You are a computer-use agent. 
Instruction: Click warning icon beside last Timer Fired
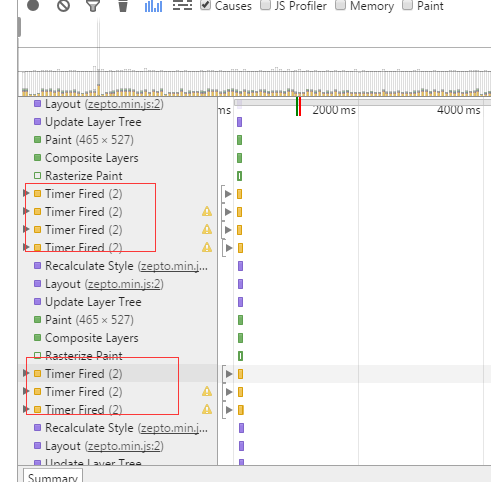point(207,409)
